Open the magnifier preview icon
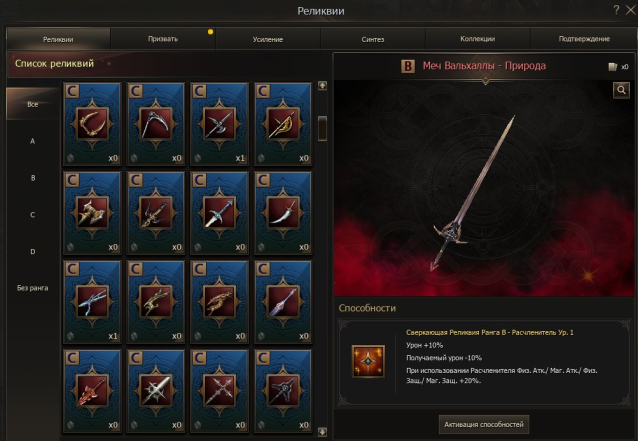 [621, 90]
